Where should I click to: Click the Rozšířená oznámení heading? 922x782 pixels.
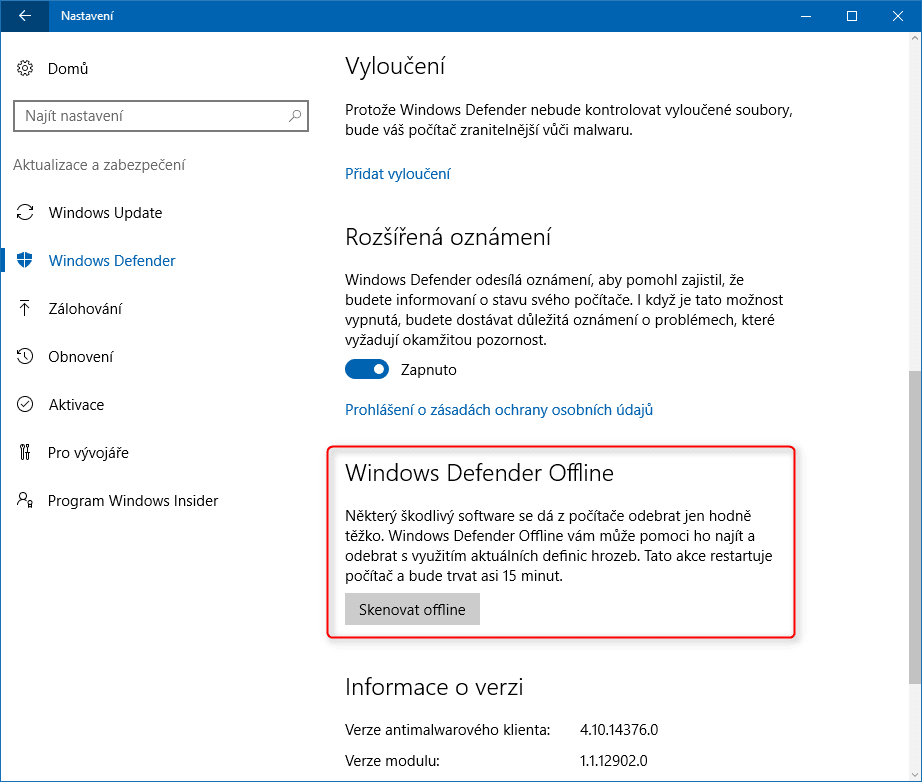pyautogui.click(x=448, y=237)
